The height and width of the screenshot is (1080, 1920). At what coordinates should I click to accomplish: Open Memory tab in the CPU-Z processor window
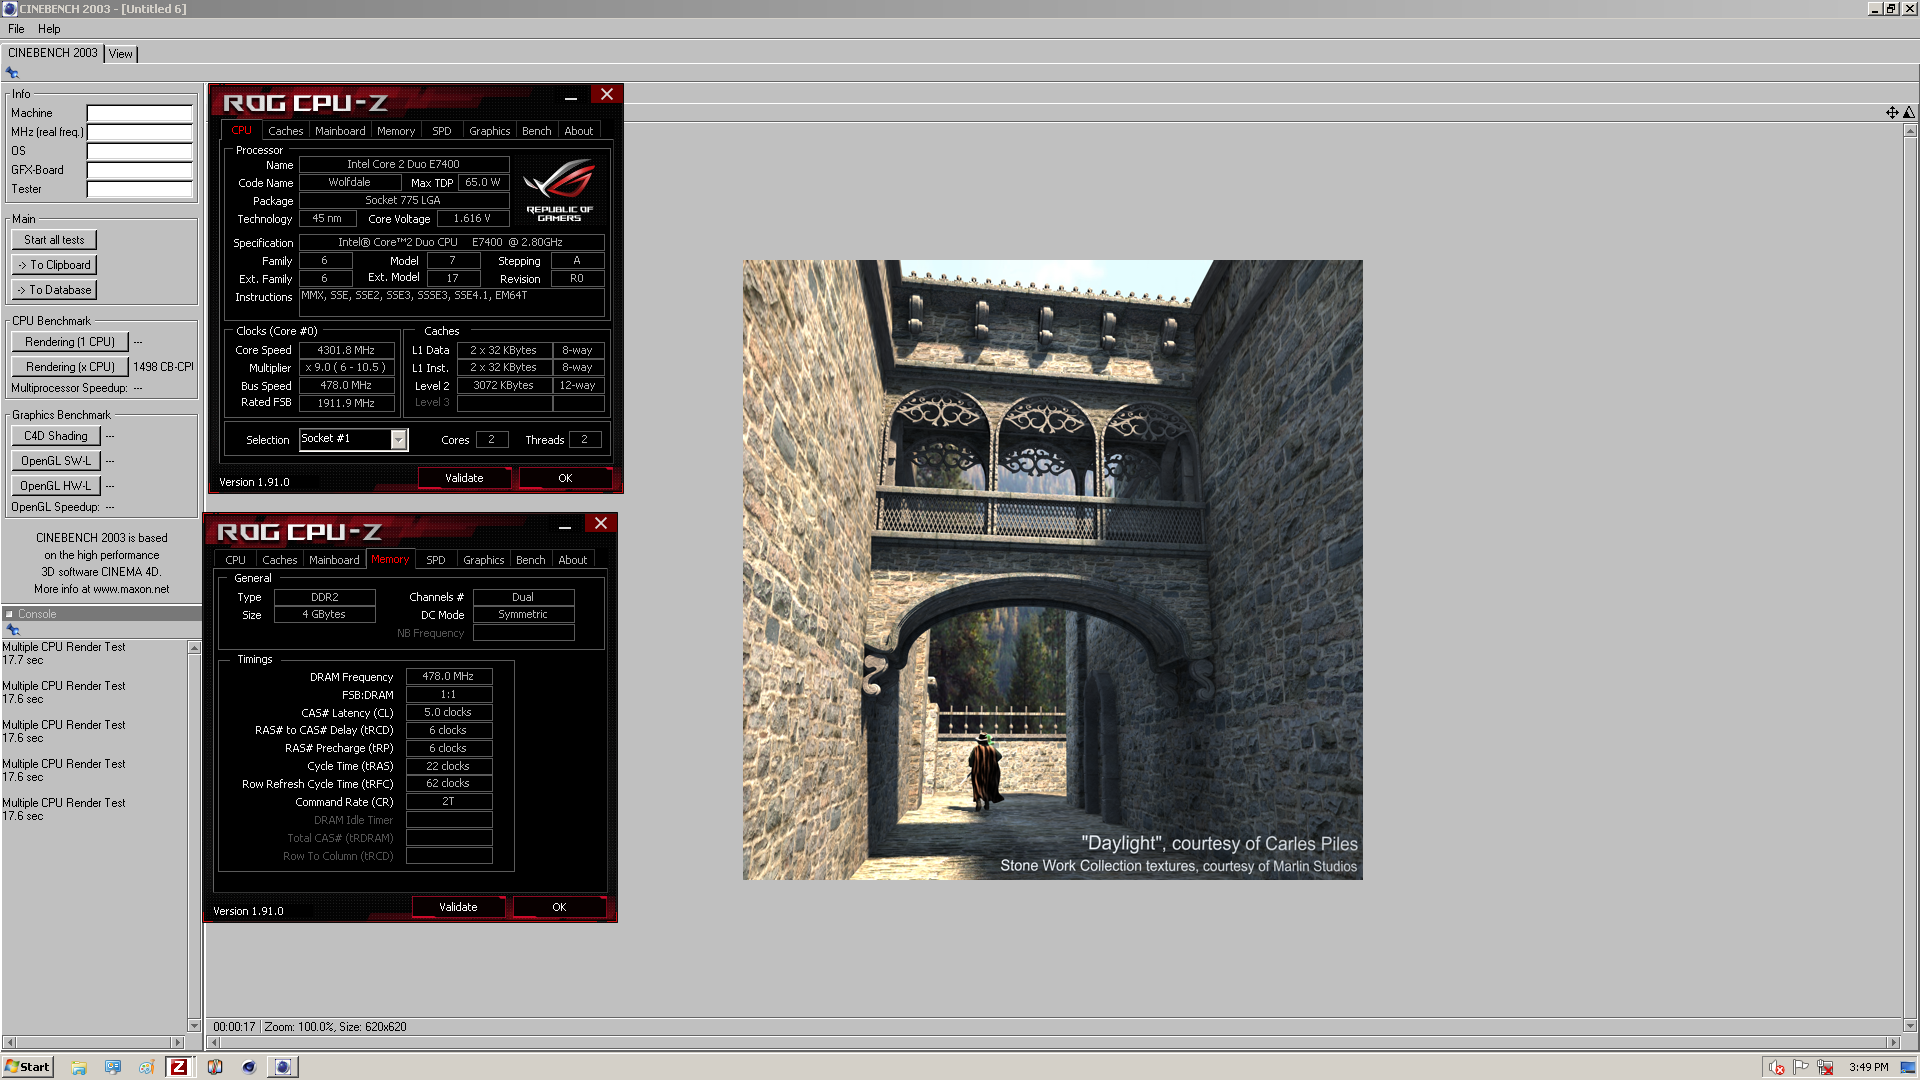click(396, 131)
